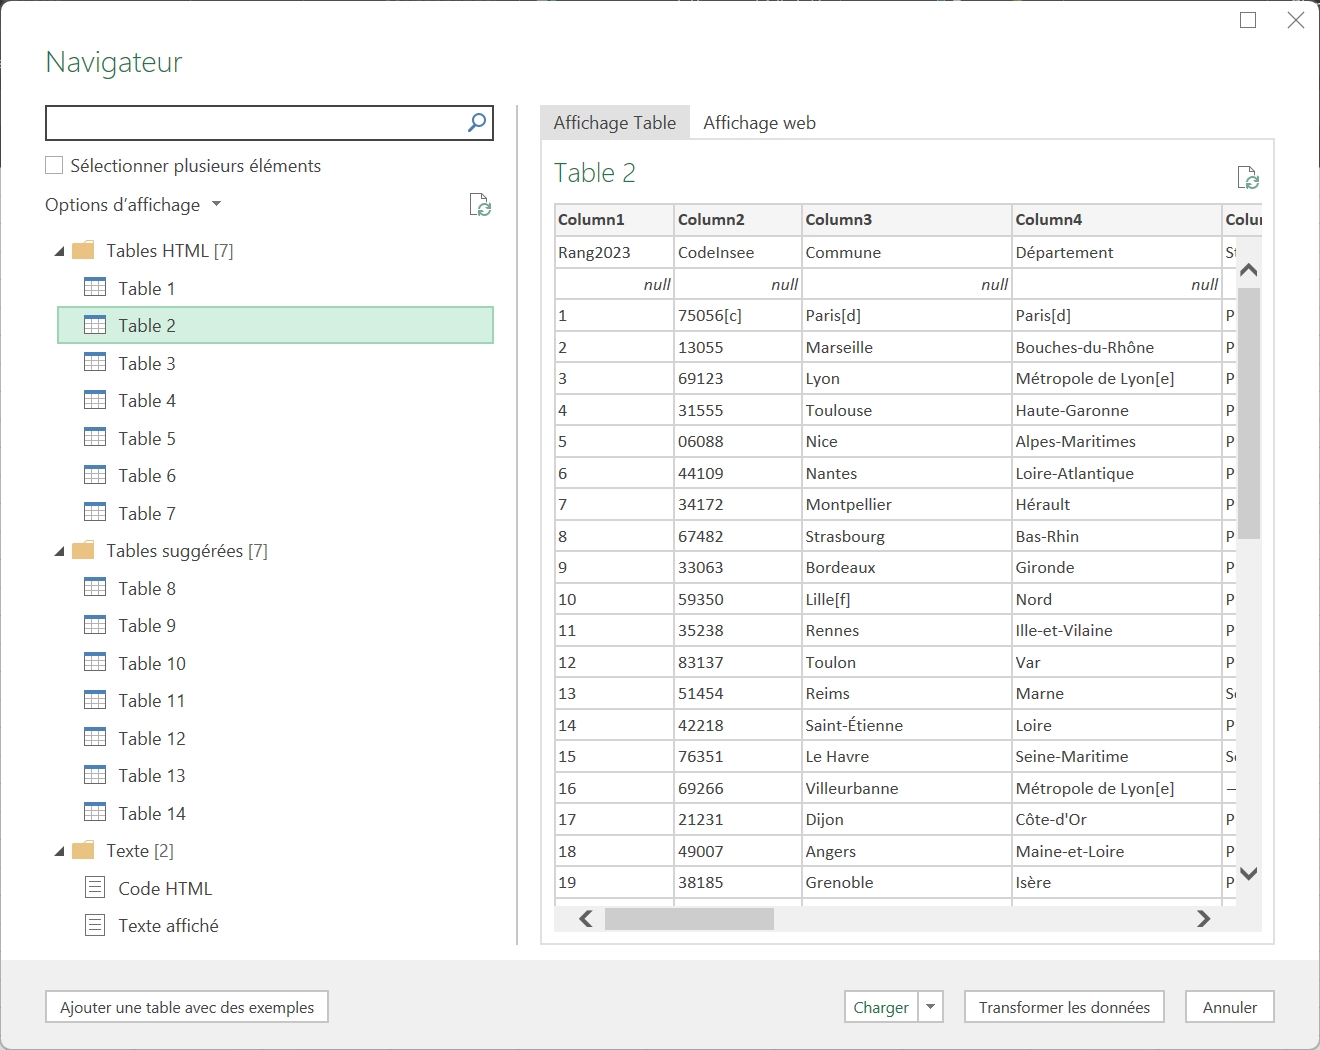Click Transformer les données button
The width and height of the screenshot is (1320, 1050).
pos(1064,1007)
